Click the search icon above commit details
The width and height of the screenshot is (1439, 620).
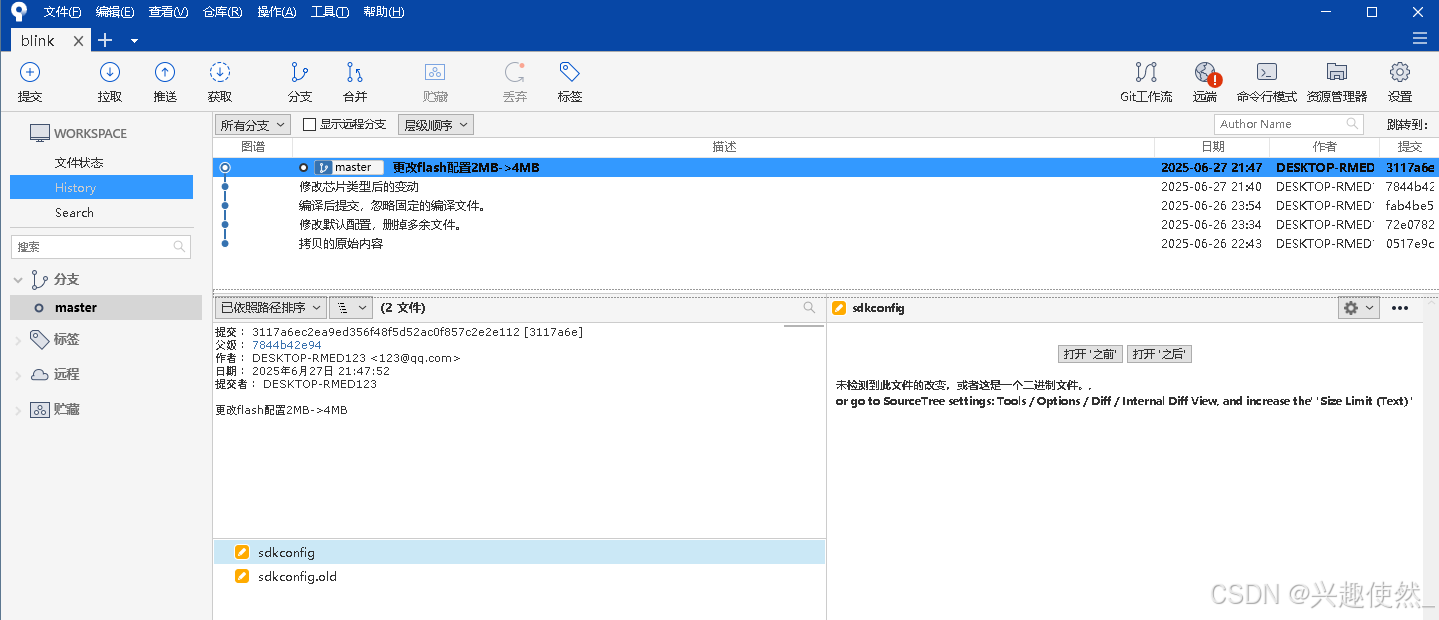[x=809, y=308]
